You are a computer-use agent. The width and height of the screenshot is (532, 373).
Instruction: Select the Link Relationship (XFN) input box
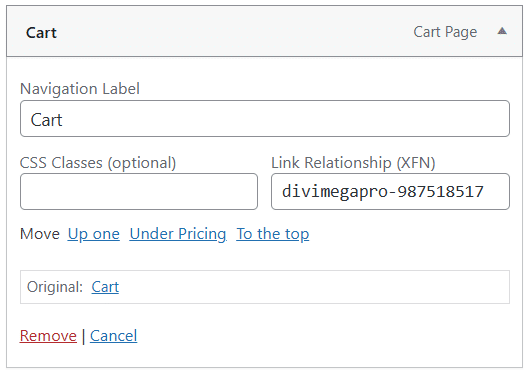click(391, 191)
